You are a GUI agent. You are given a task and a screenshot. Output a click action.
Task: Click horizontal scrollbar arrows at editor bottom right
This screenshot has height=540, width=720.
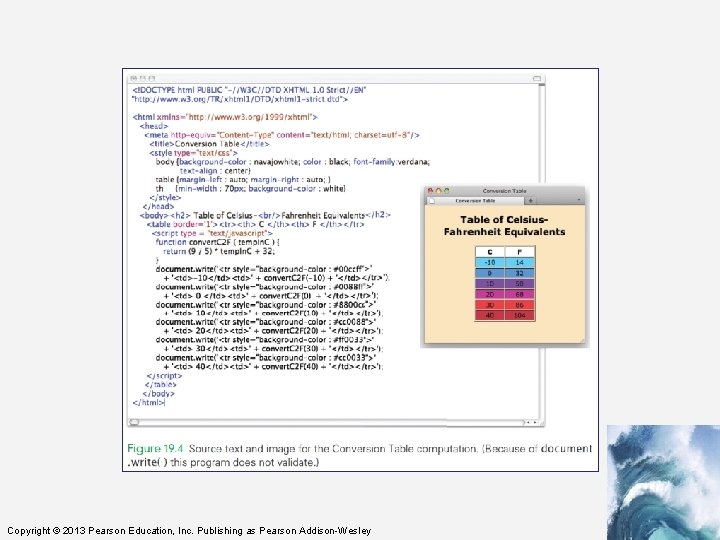pyautogui.click(x=532, y=422)
